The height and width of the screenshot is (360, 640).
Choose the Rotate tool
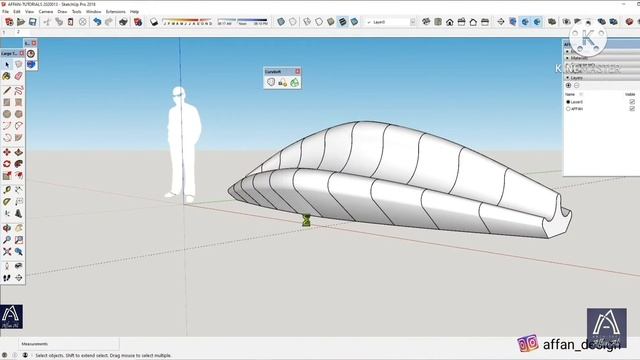(x=7, y=164)
